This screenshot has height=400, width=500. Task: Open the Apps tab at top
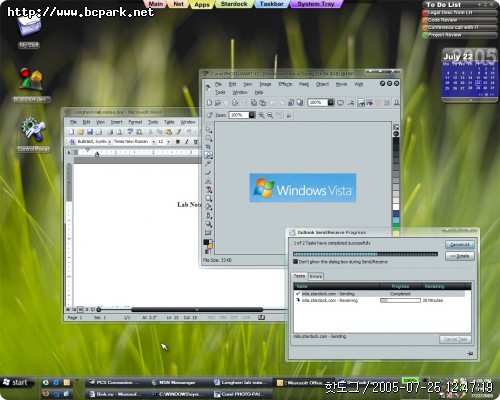tap(202, 4)
